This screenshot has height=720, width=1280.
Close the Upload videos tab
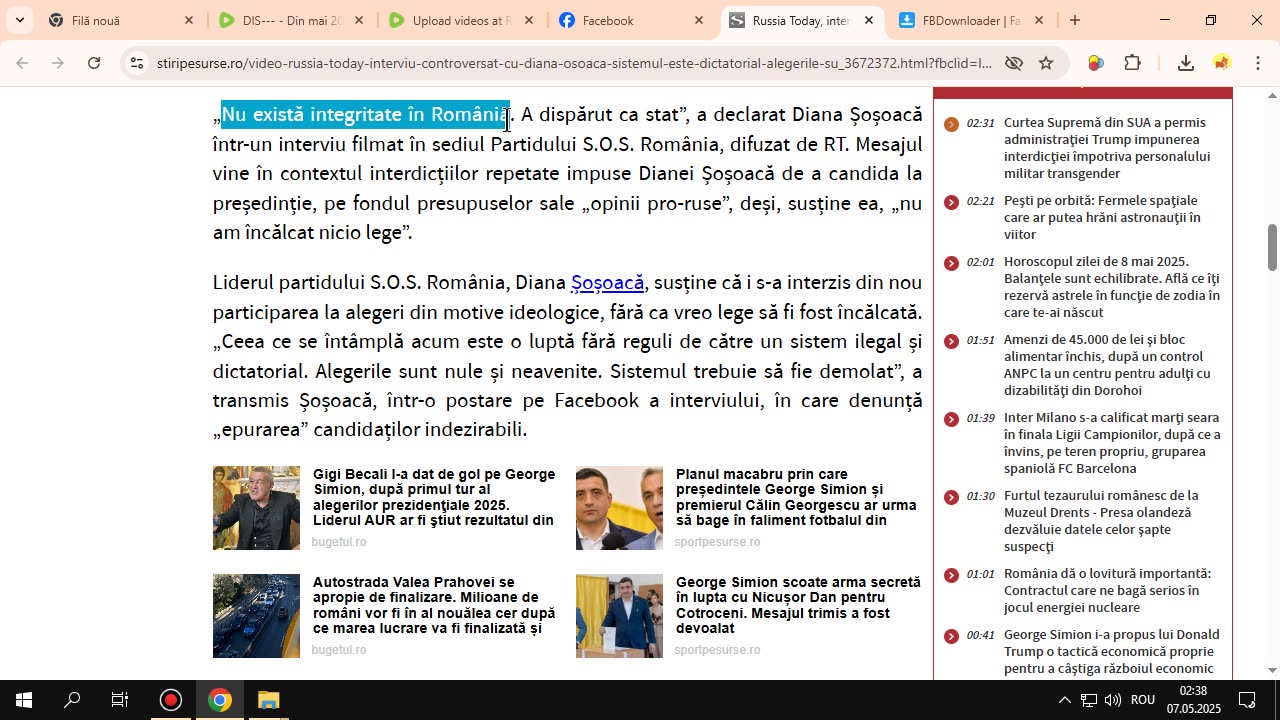click(529, 20)
